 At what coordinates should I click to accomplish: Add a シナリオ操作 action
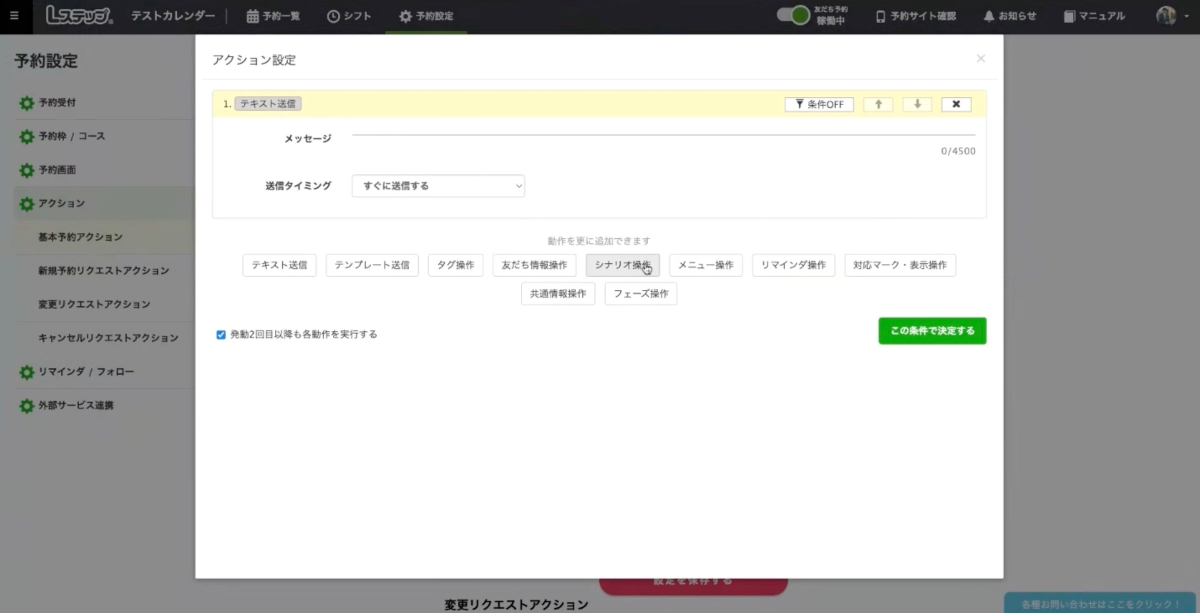(x=622, y=265)
